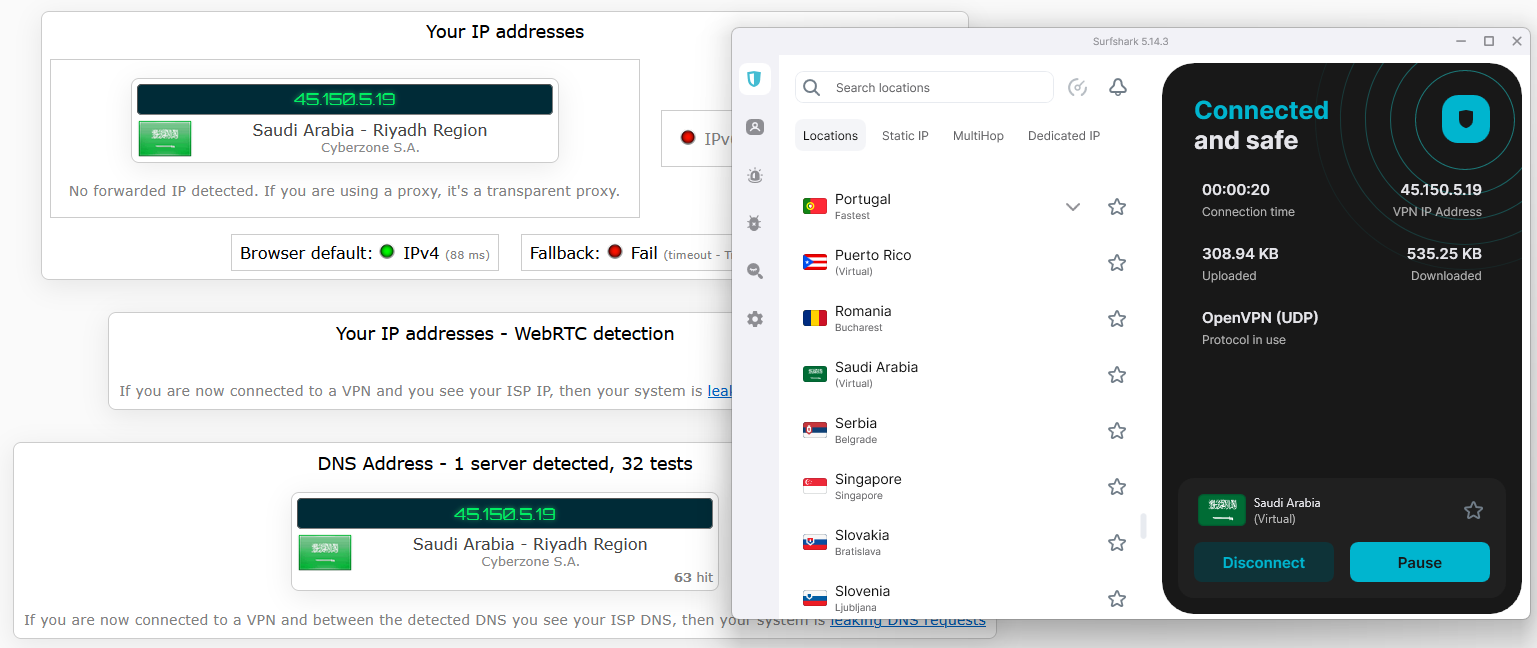Click the 45.150.5.19 address in DNS Address box
This screenshot has width=1537, height=648.
(x=505, y=514)
